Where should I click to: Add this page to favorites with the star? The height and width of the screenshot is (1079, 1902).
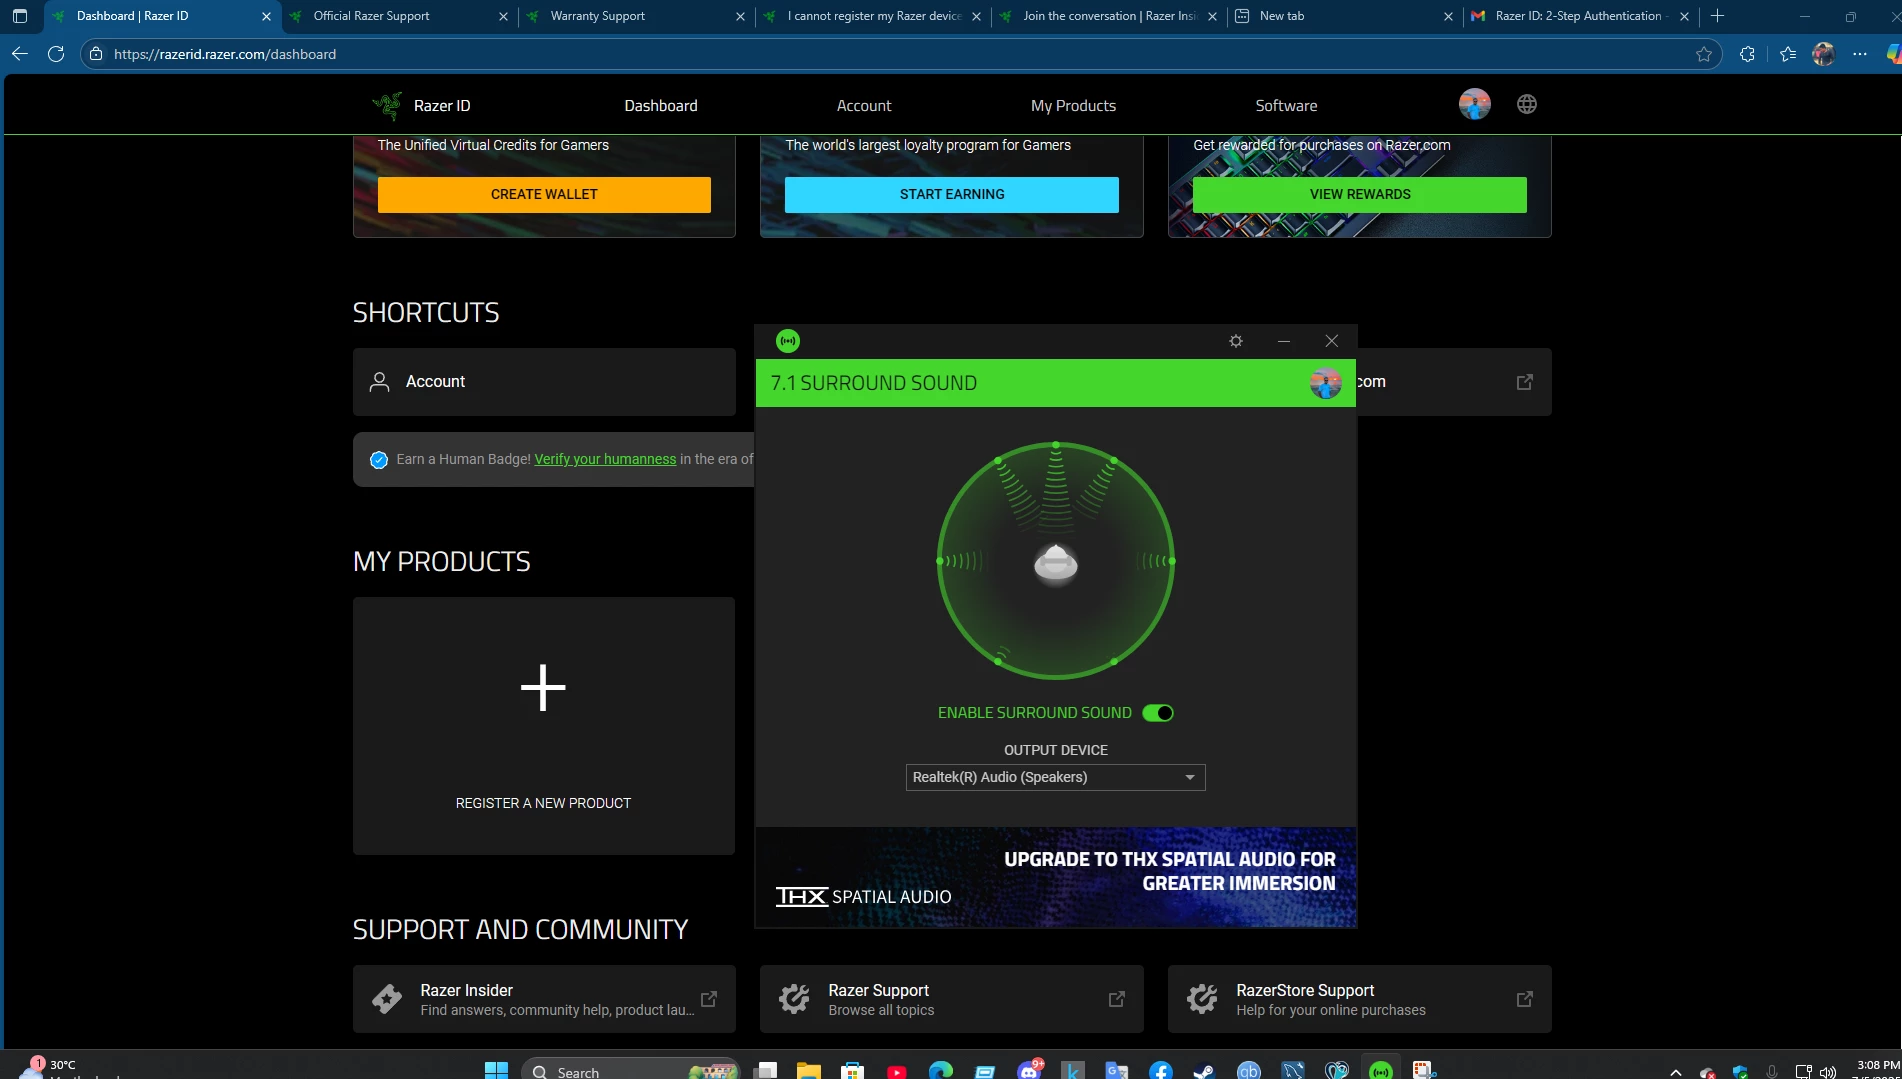(1704, 54)
